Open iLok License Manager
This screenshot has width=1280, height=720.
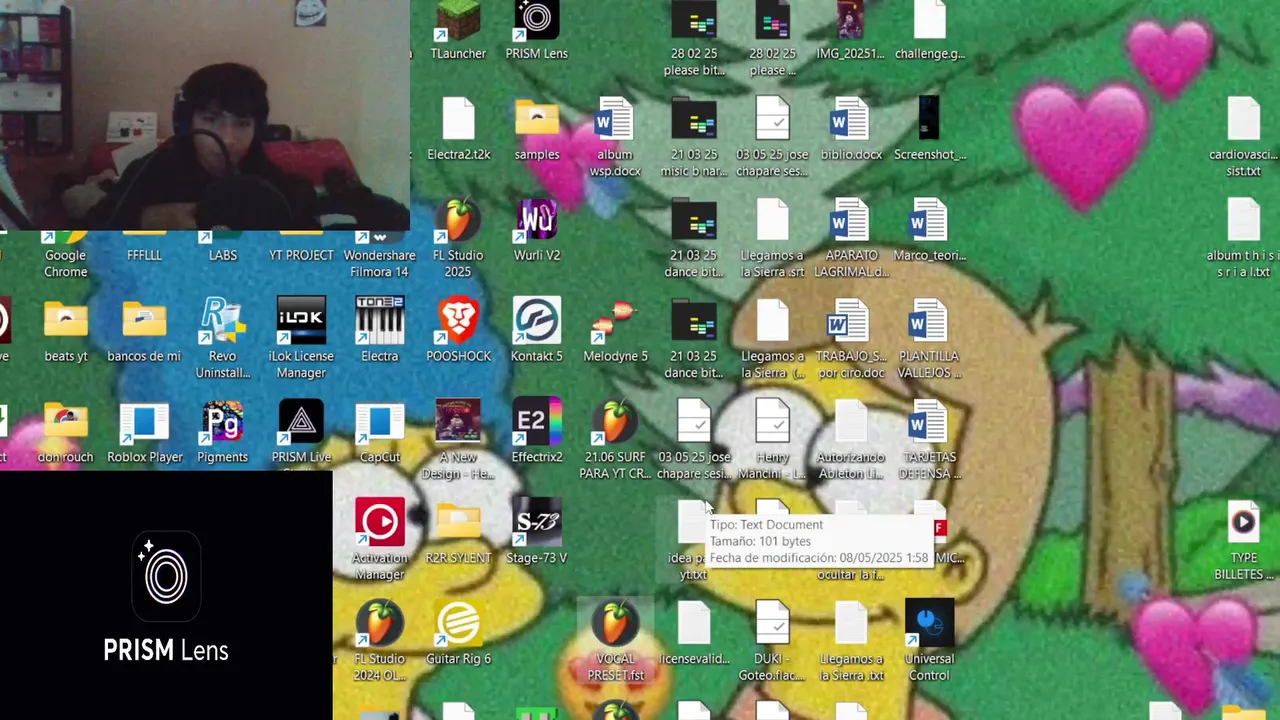point(301,339)
